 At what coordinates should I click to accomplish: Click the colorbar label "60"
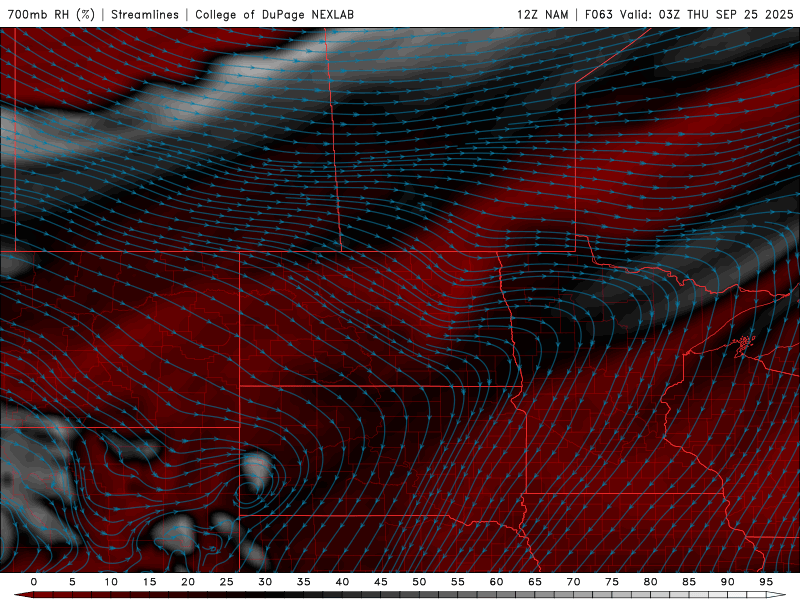click(496, 582)
